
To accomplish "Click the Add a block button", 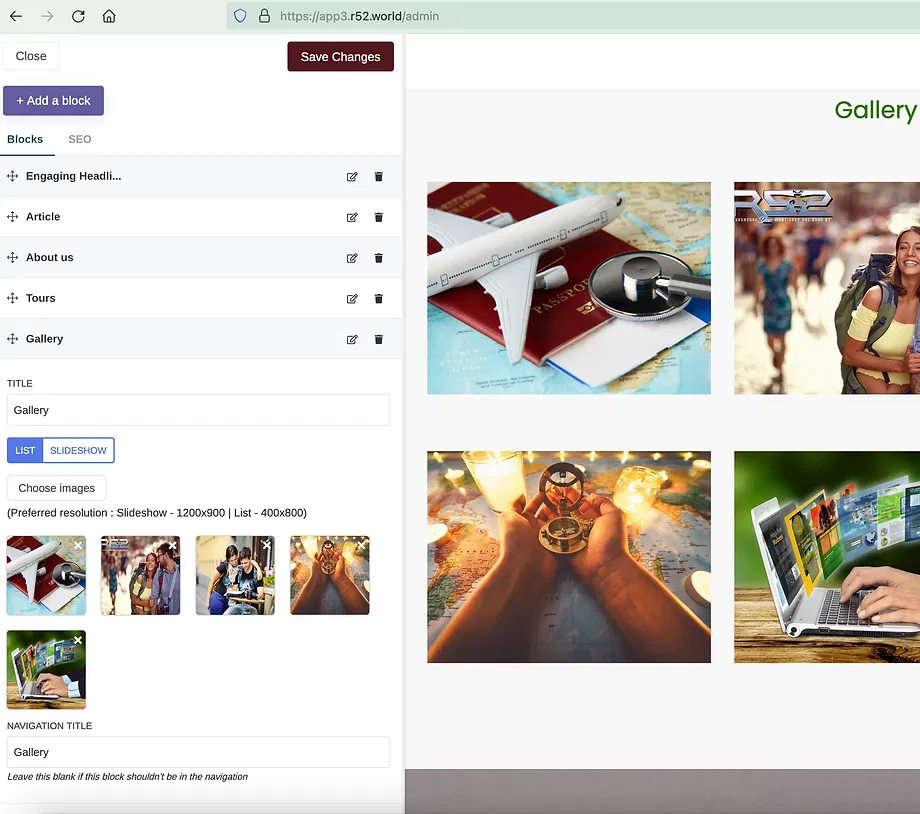I will 54,101.
